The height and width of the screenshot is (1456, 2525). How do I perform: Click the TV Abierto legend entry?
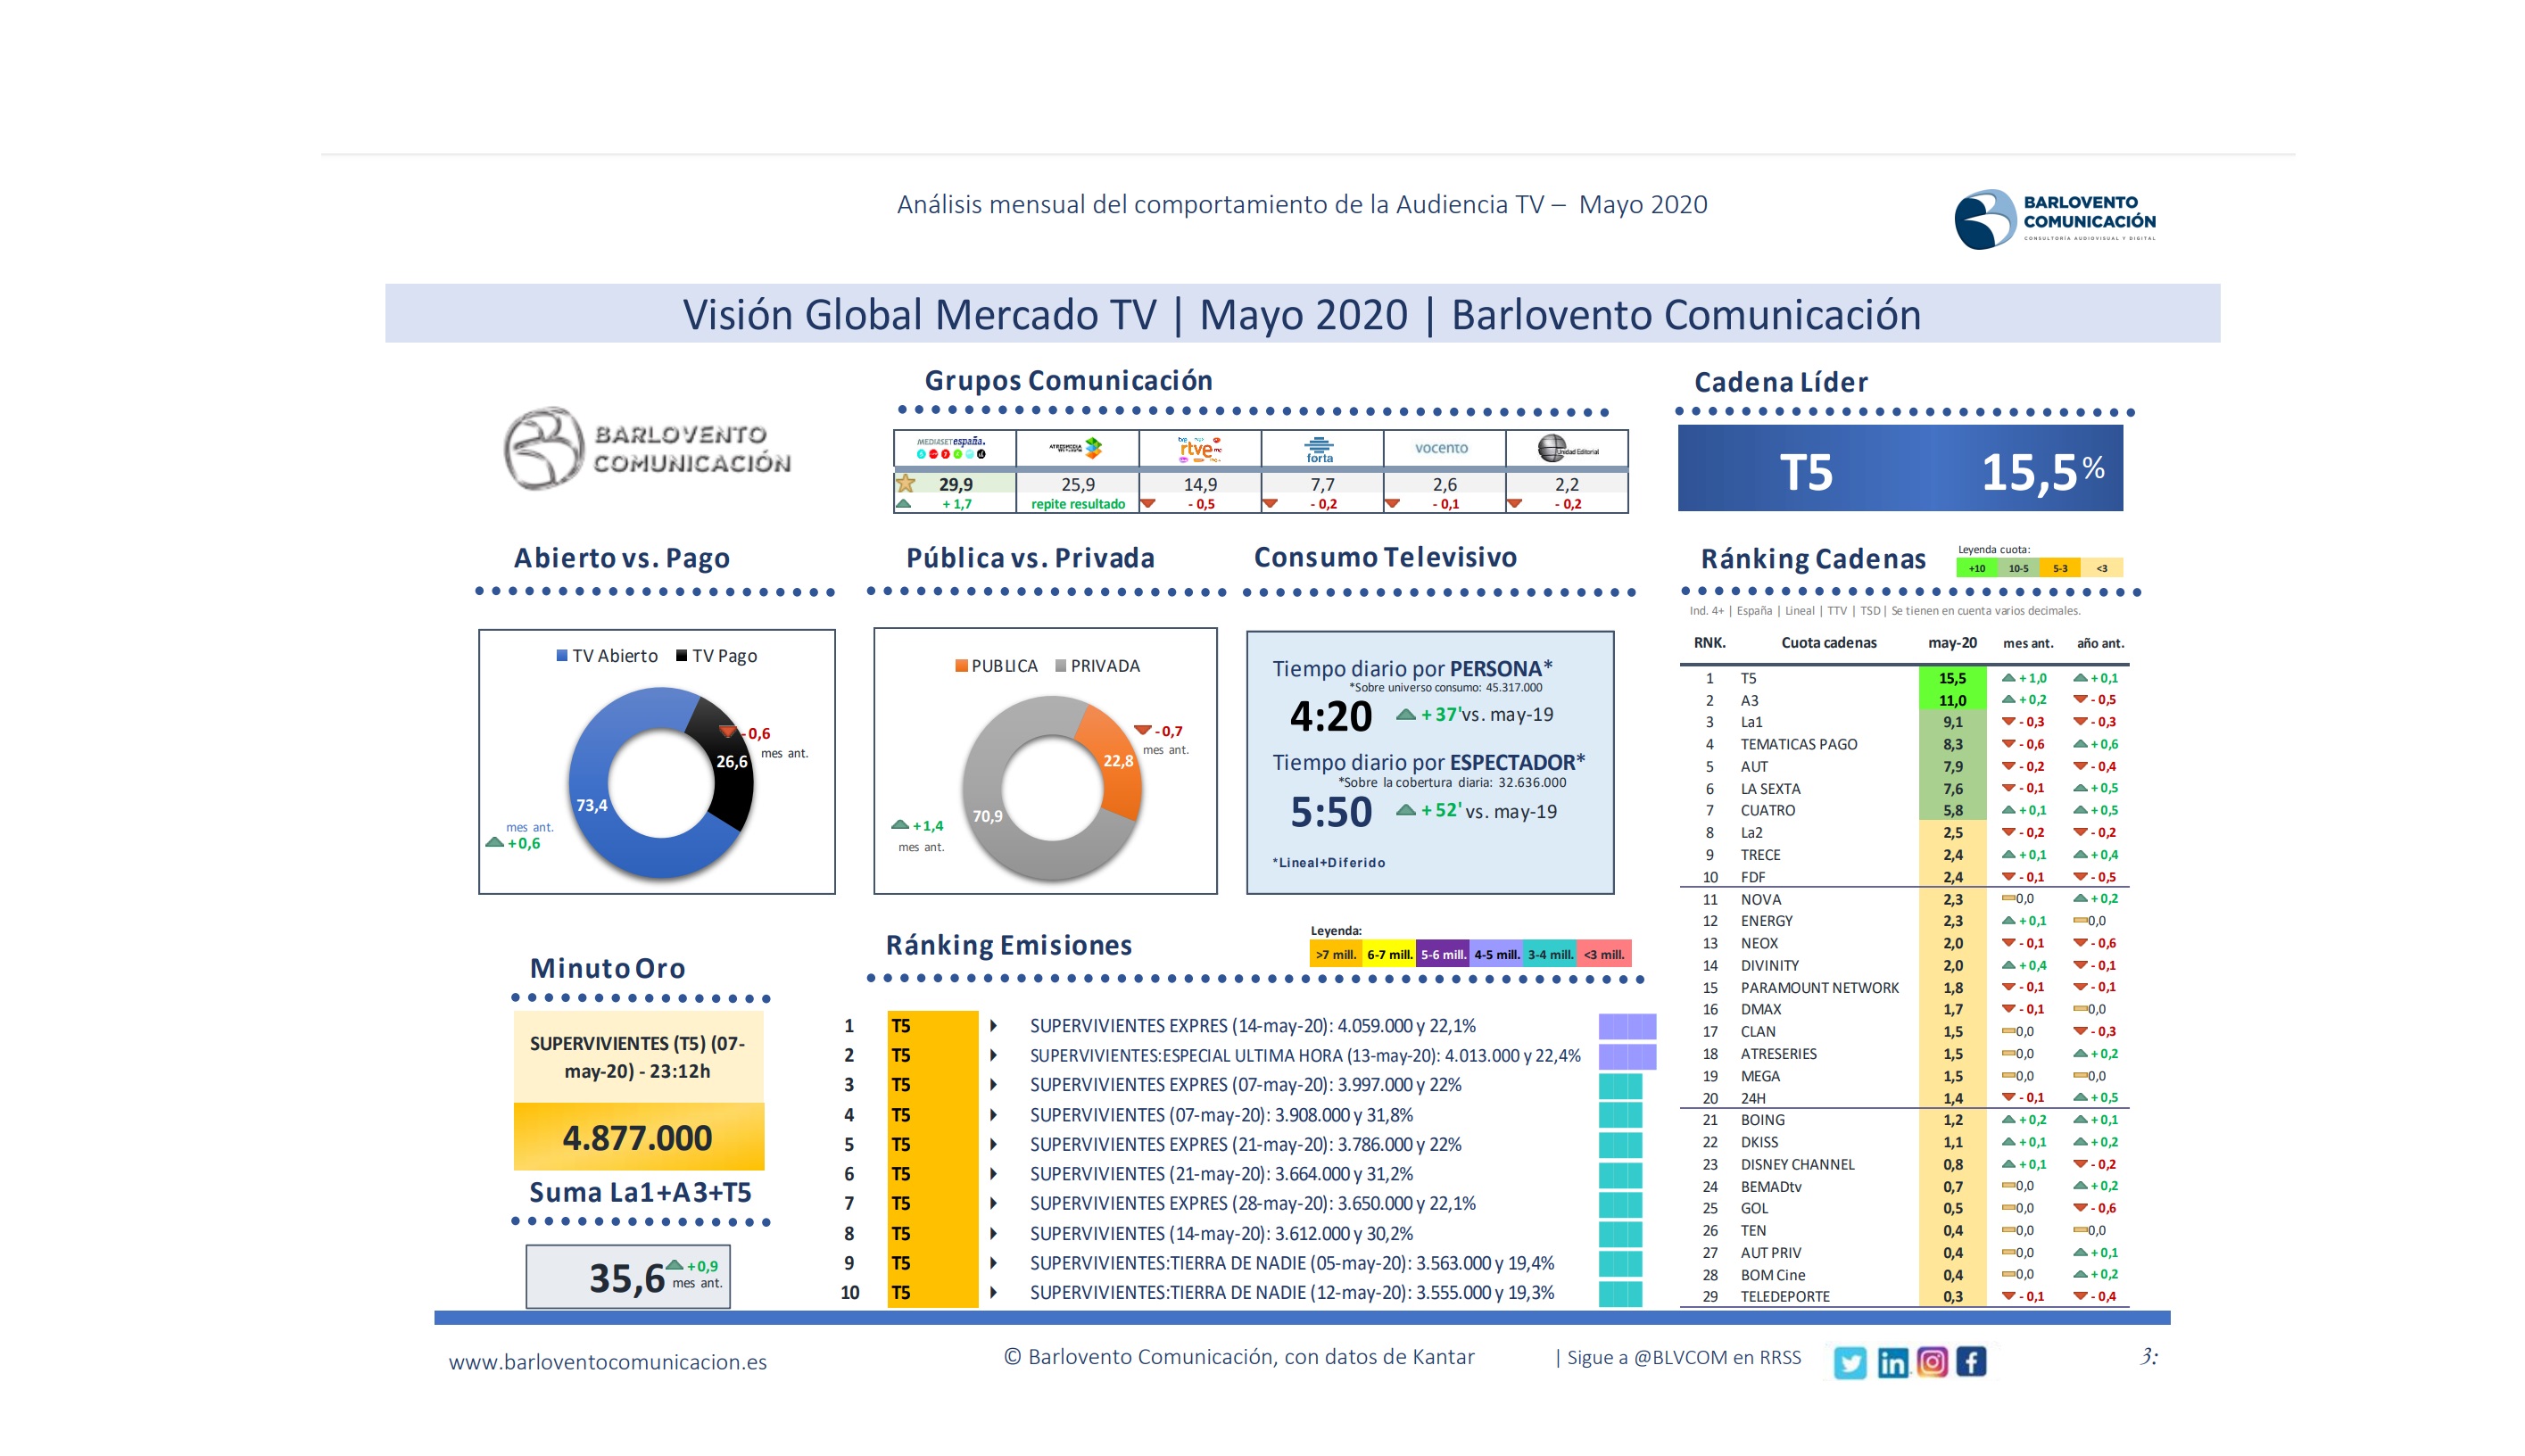pyautogui.click(x=607, y=656)
